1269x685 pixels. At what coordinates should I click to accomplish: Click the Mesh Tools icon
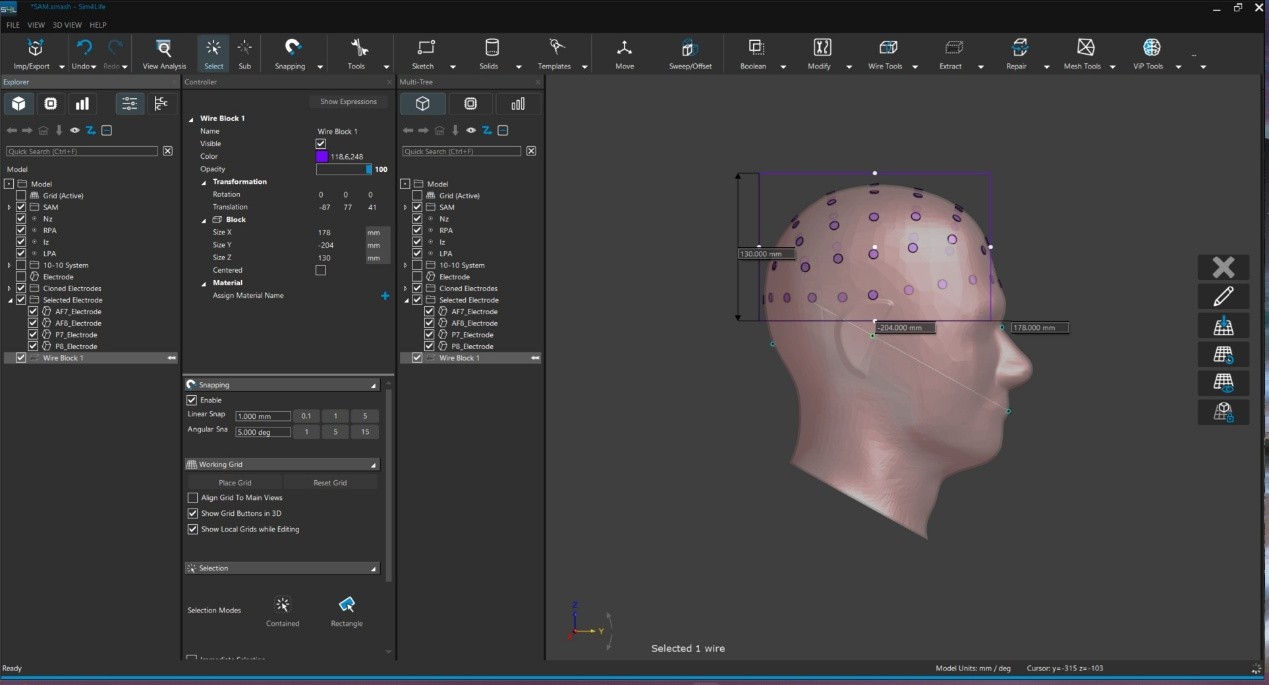tap(1085, 48)
